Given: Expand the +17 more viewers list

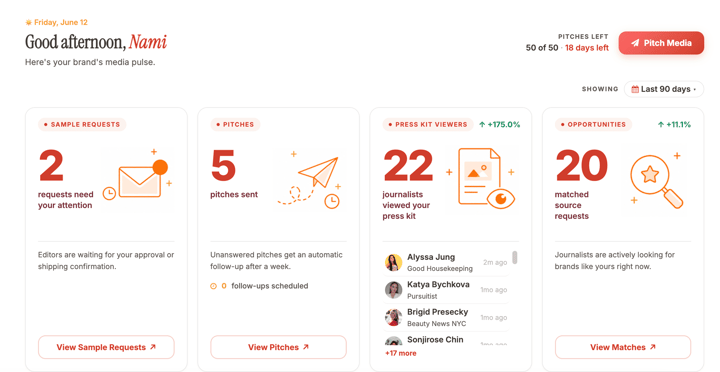Looking at the screenshot, I should pyautogui.click(x=400, y=353).
